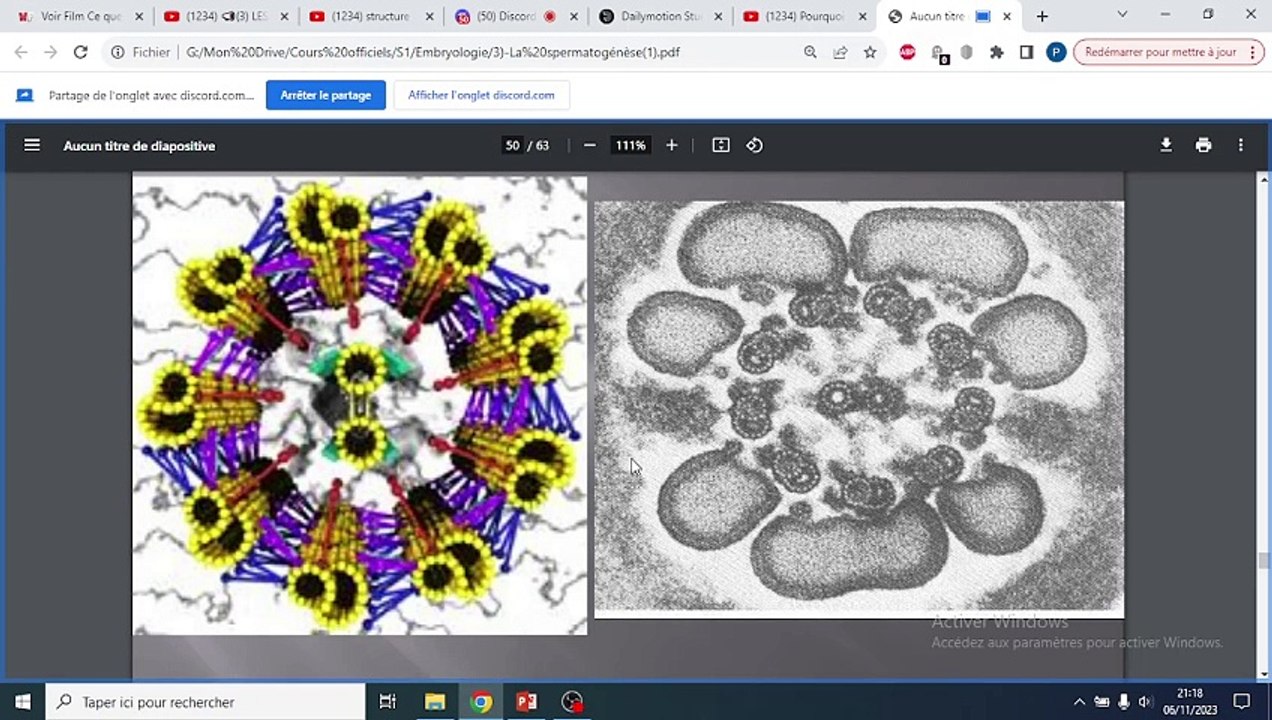Screen dimensions: 1272x720
Task: Show hidden system tray icons
Action: (1079, 702)
